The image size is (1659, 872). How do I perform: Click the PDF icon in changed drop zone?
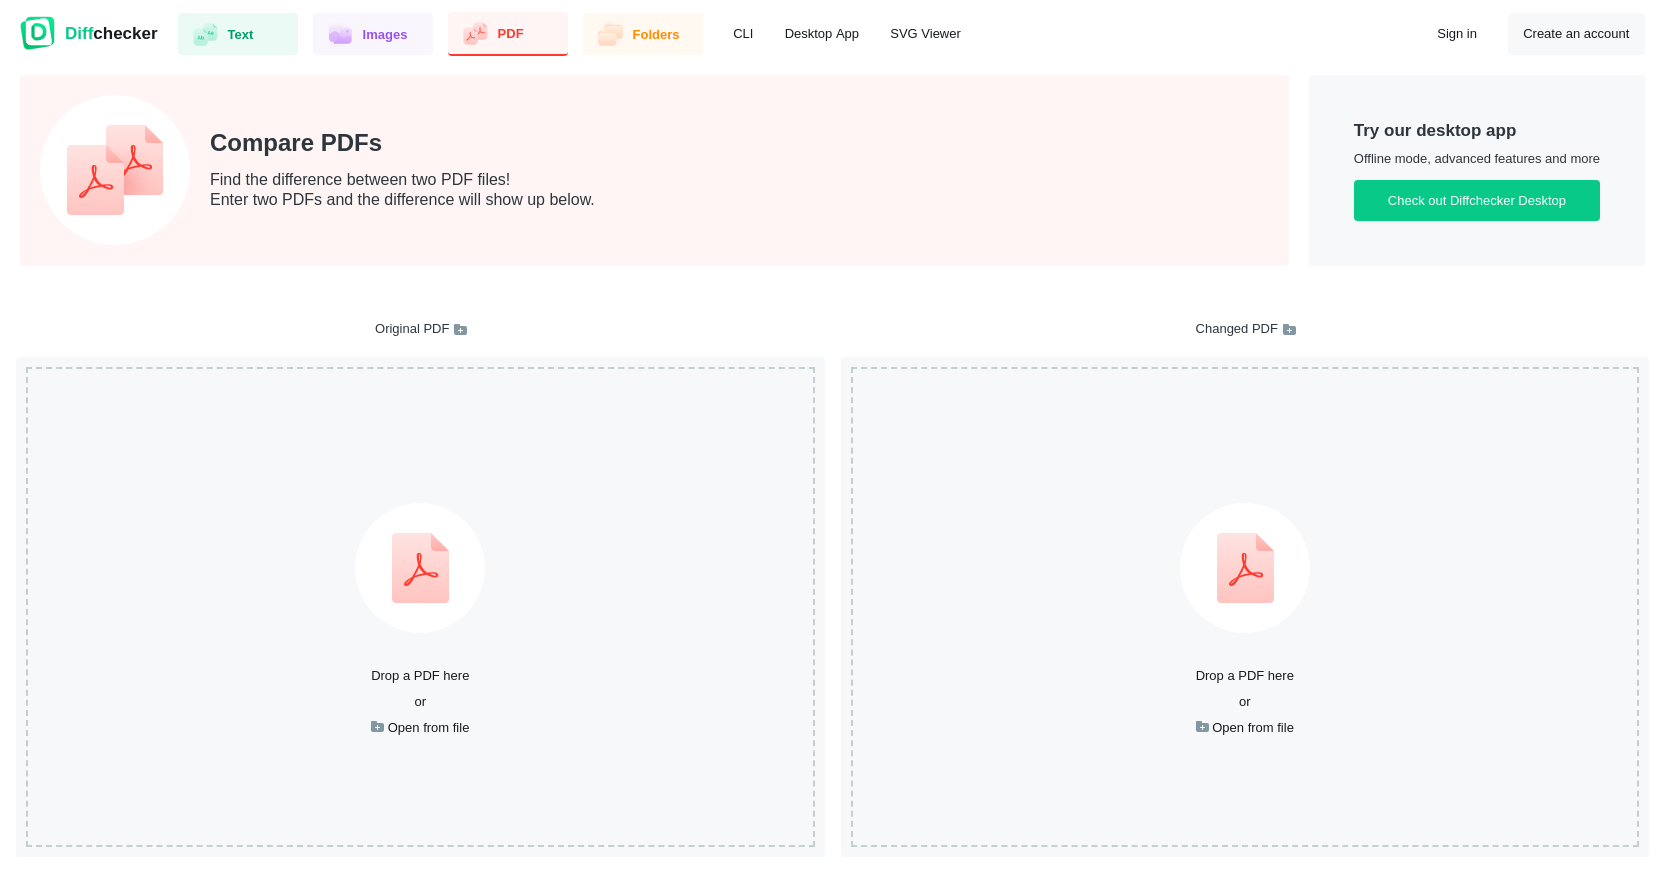tap(1245, 568)
